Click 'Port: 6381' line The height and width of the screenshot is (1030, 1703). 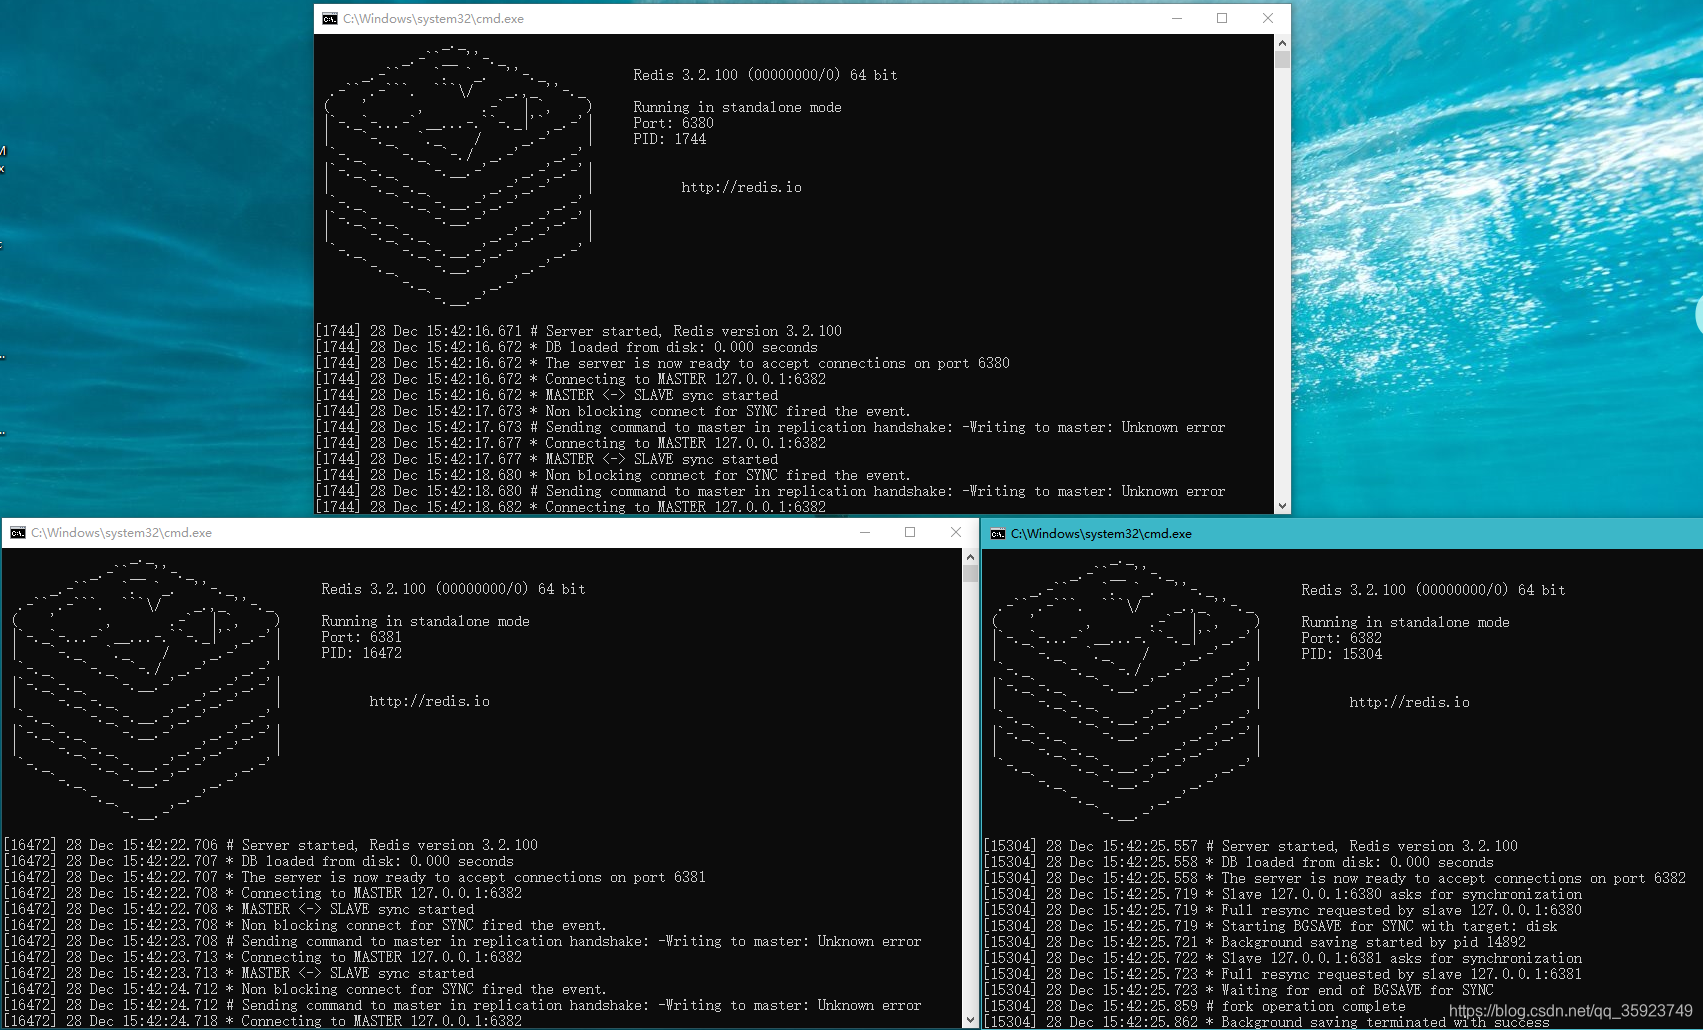click(361, 637)
